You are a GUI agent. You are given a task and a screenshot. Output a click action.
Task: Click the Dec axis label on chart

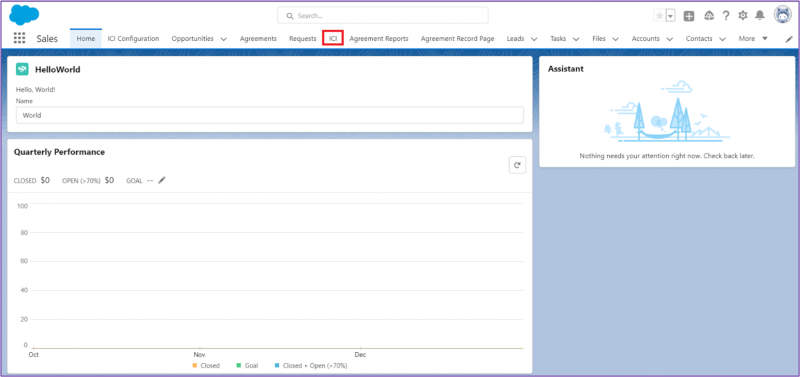(x=361, y=355)
